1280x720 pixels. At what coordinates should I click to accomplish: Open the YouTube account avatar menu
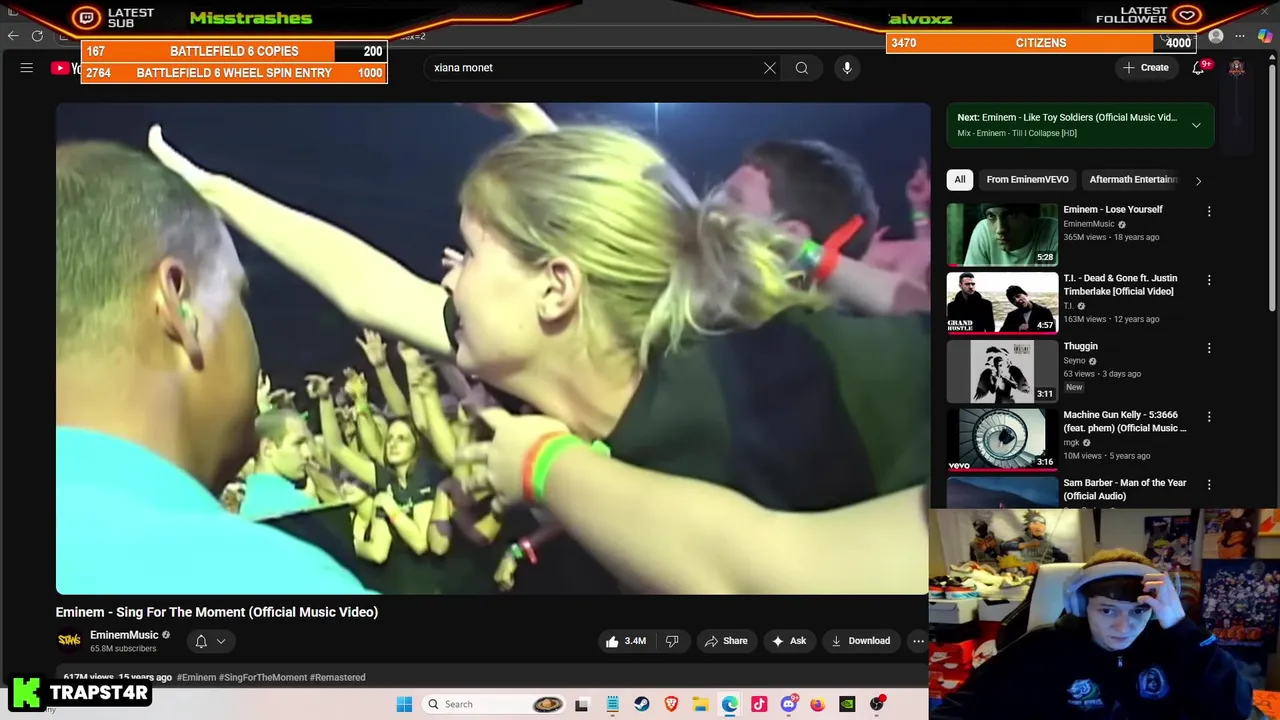[x=1237, y=68]
